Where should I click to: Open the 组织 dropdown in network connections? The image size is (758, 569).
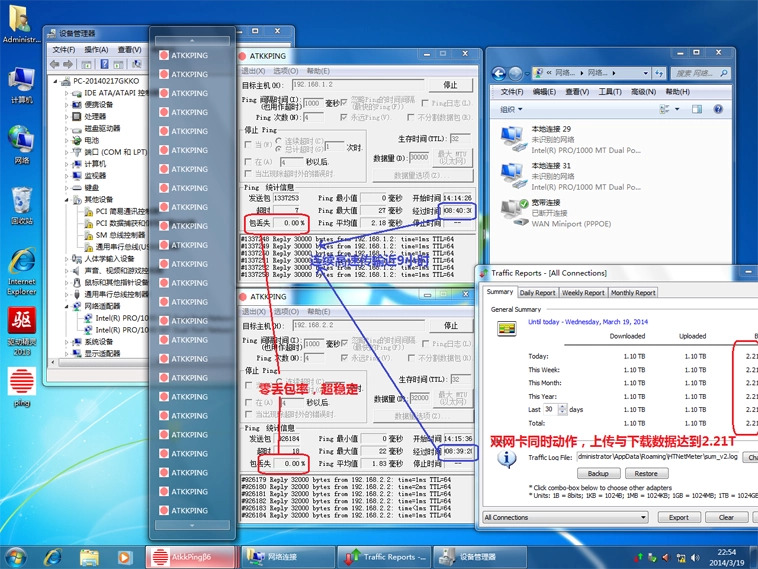[x=511, y=110]
